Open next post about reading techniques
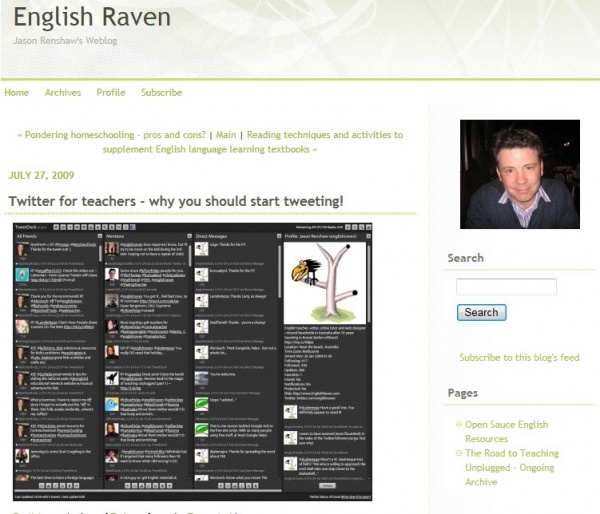The width and height of the screenshot is (600, 514). [x=253, y=142]
